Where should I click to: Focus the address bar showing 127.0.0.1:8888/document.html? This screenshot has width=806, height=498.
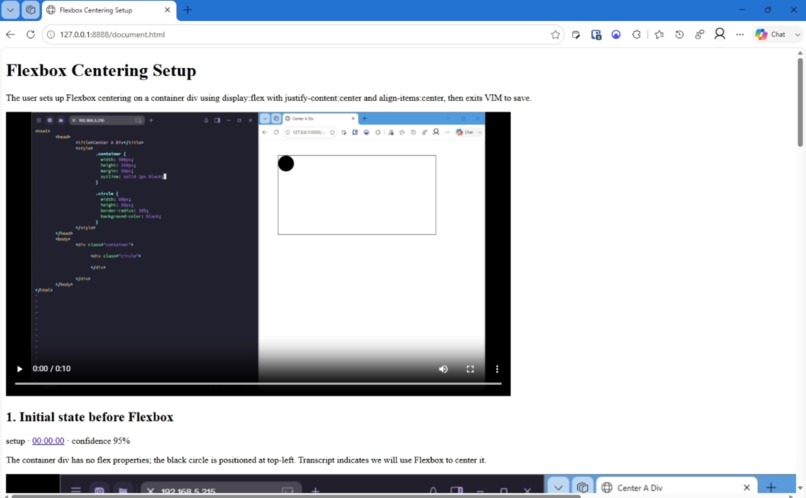(303, 34)
